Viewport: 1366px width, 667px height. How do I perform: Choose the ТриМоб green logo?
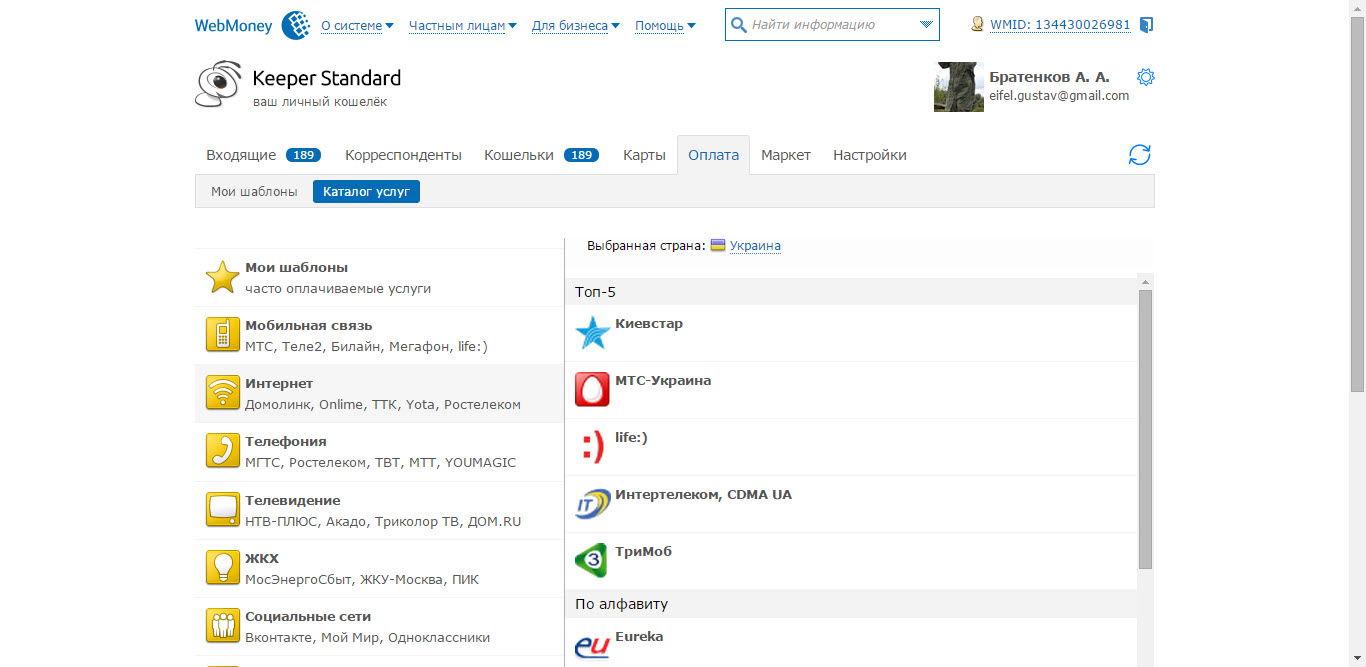click(x=592, y=561)
